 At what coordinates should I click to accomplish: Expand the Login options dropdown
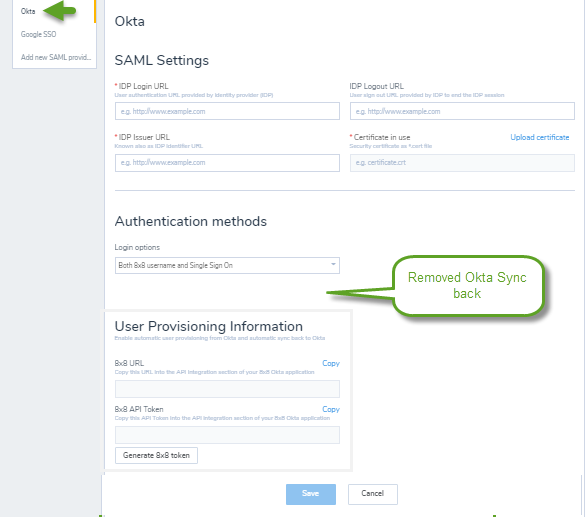[x=227, y=265]
